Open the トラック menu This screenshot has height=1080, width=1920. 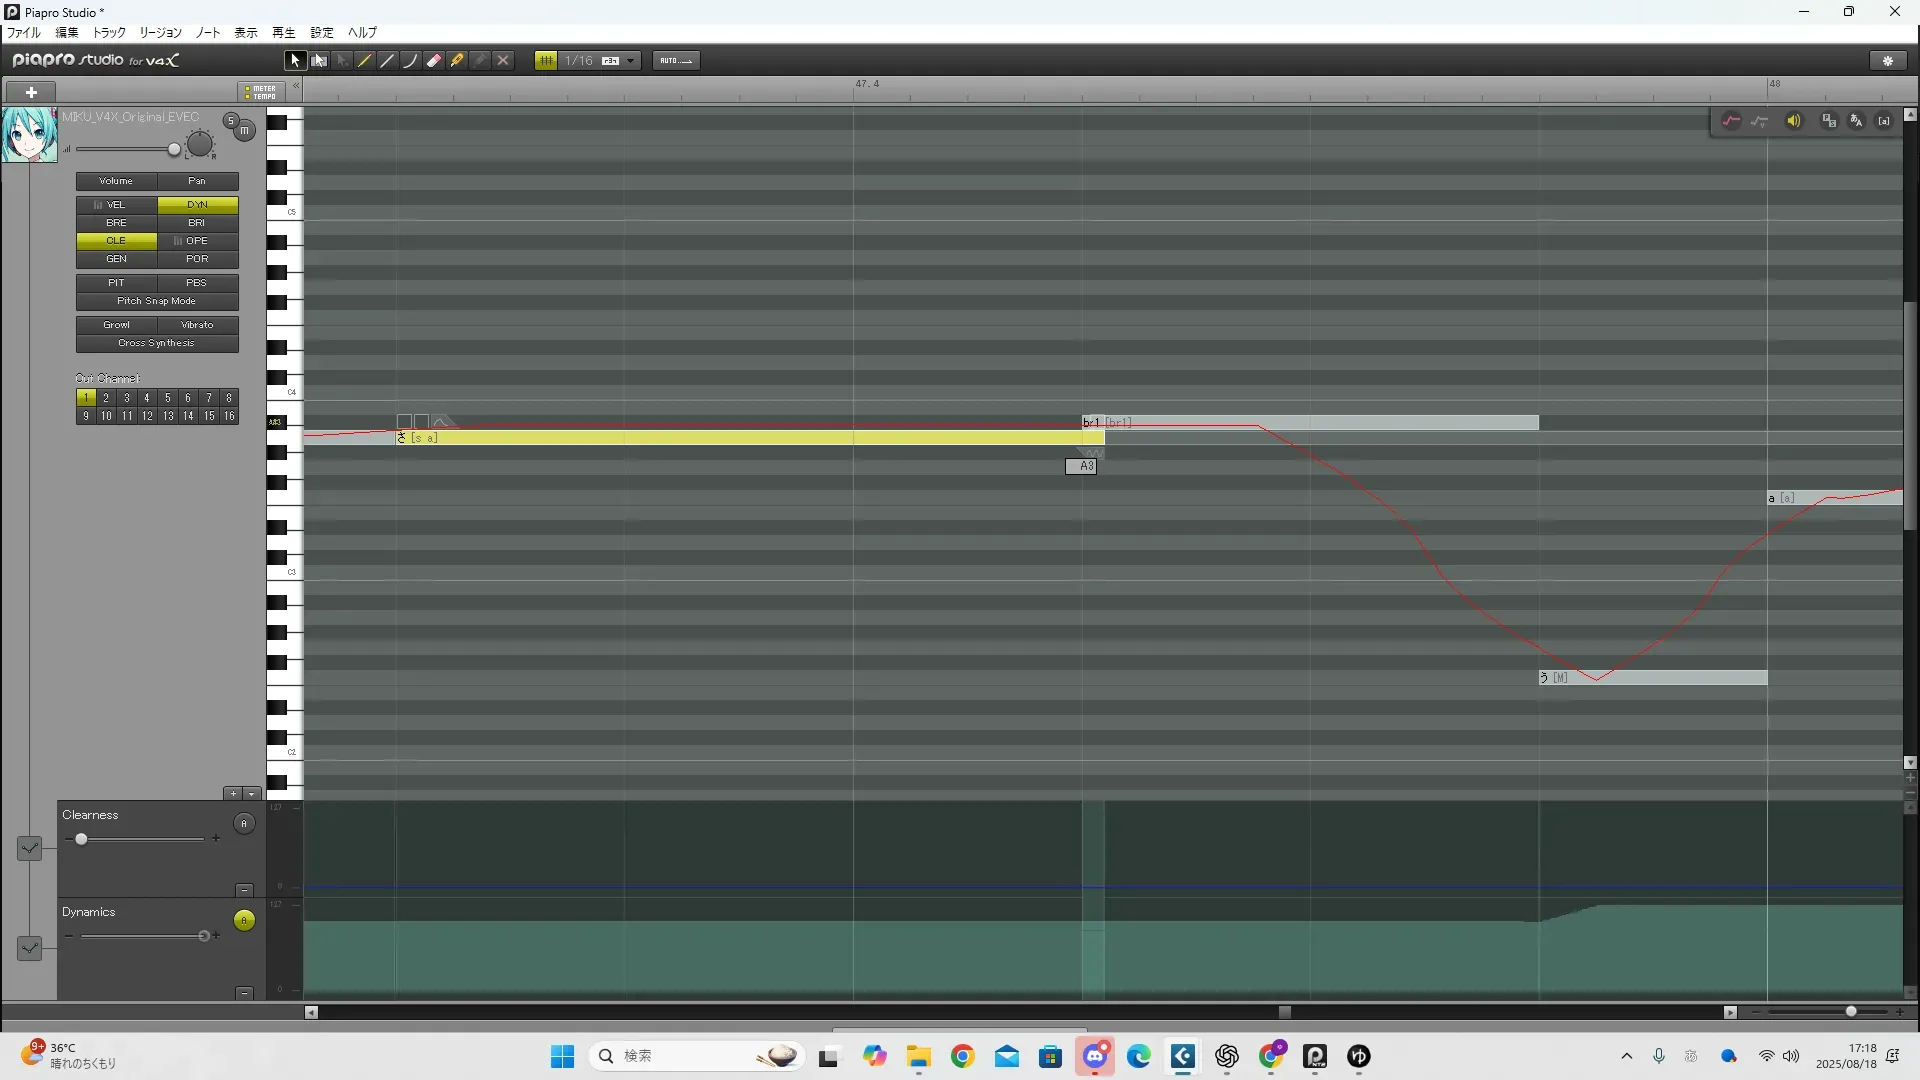tap(109, 33)
